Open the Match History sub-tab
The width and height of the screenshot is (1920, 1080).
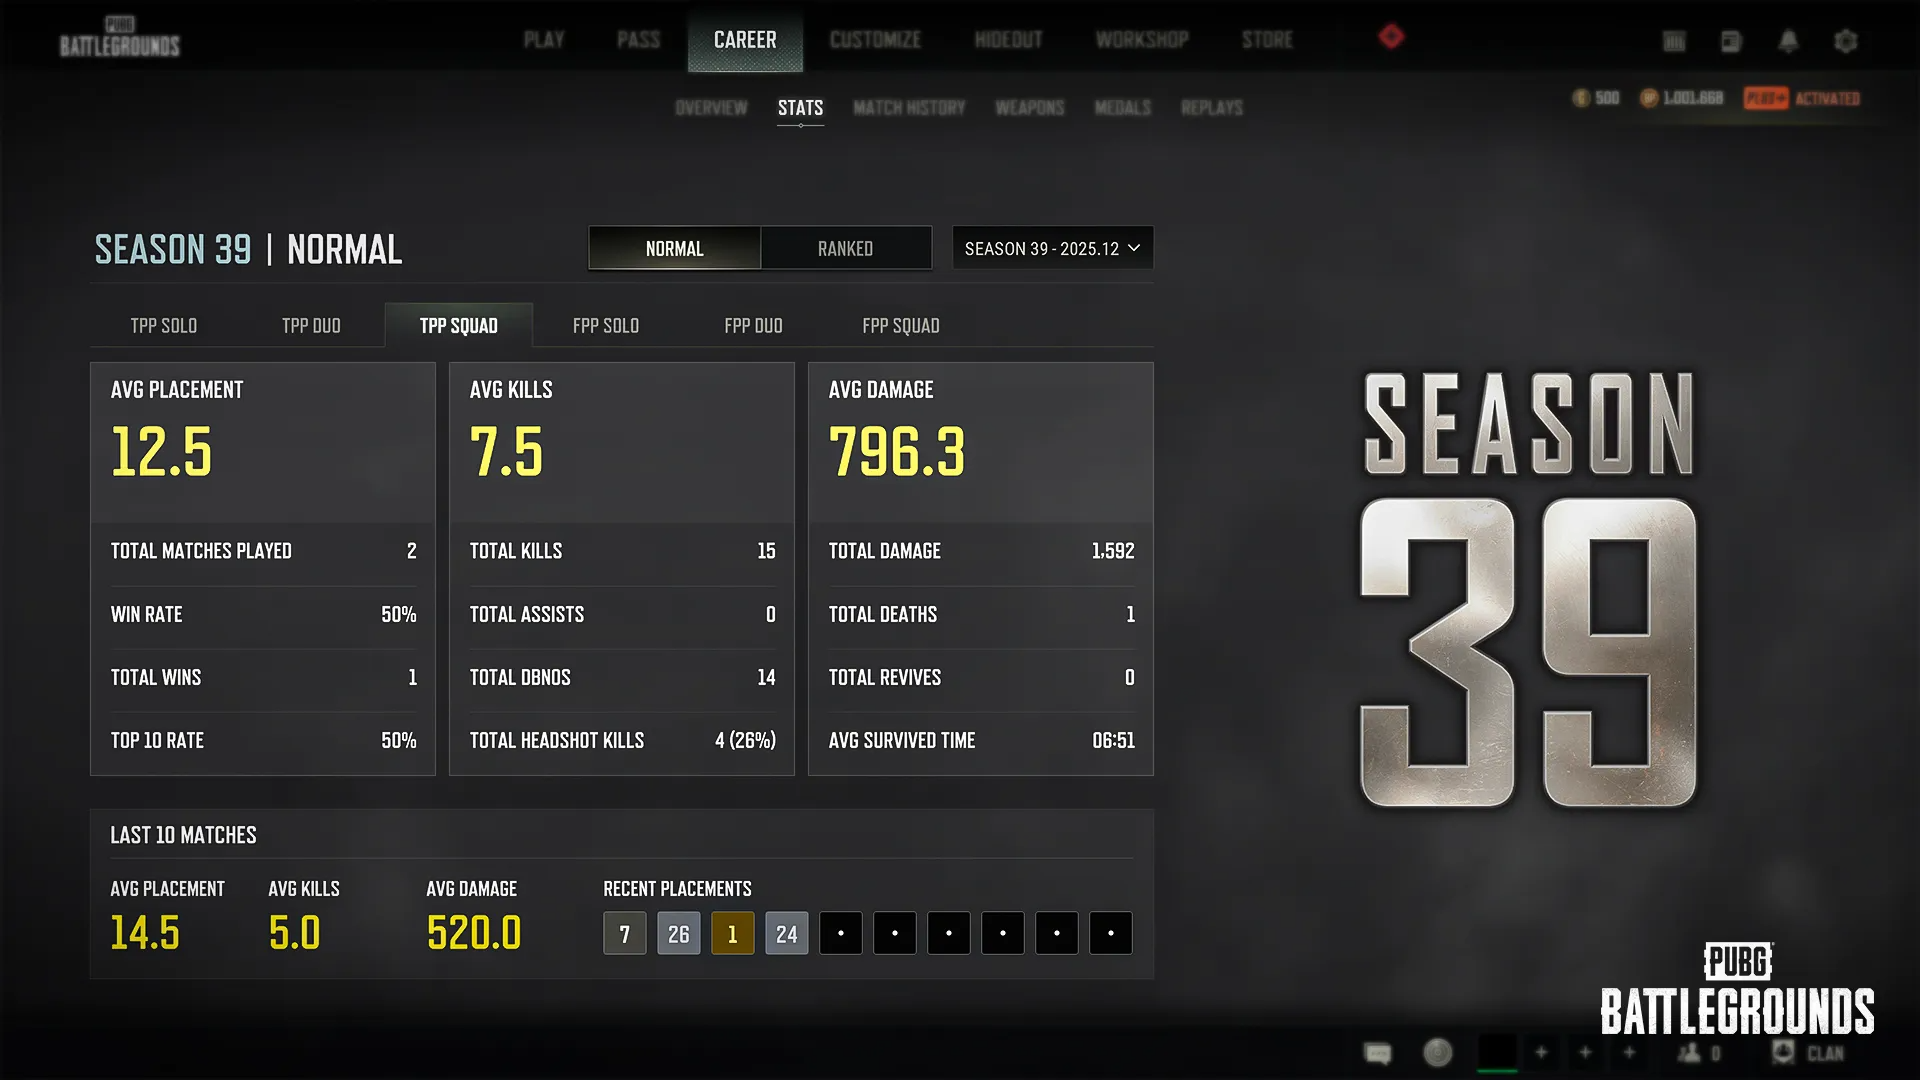click(x=909, y=108)
